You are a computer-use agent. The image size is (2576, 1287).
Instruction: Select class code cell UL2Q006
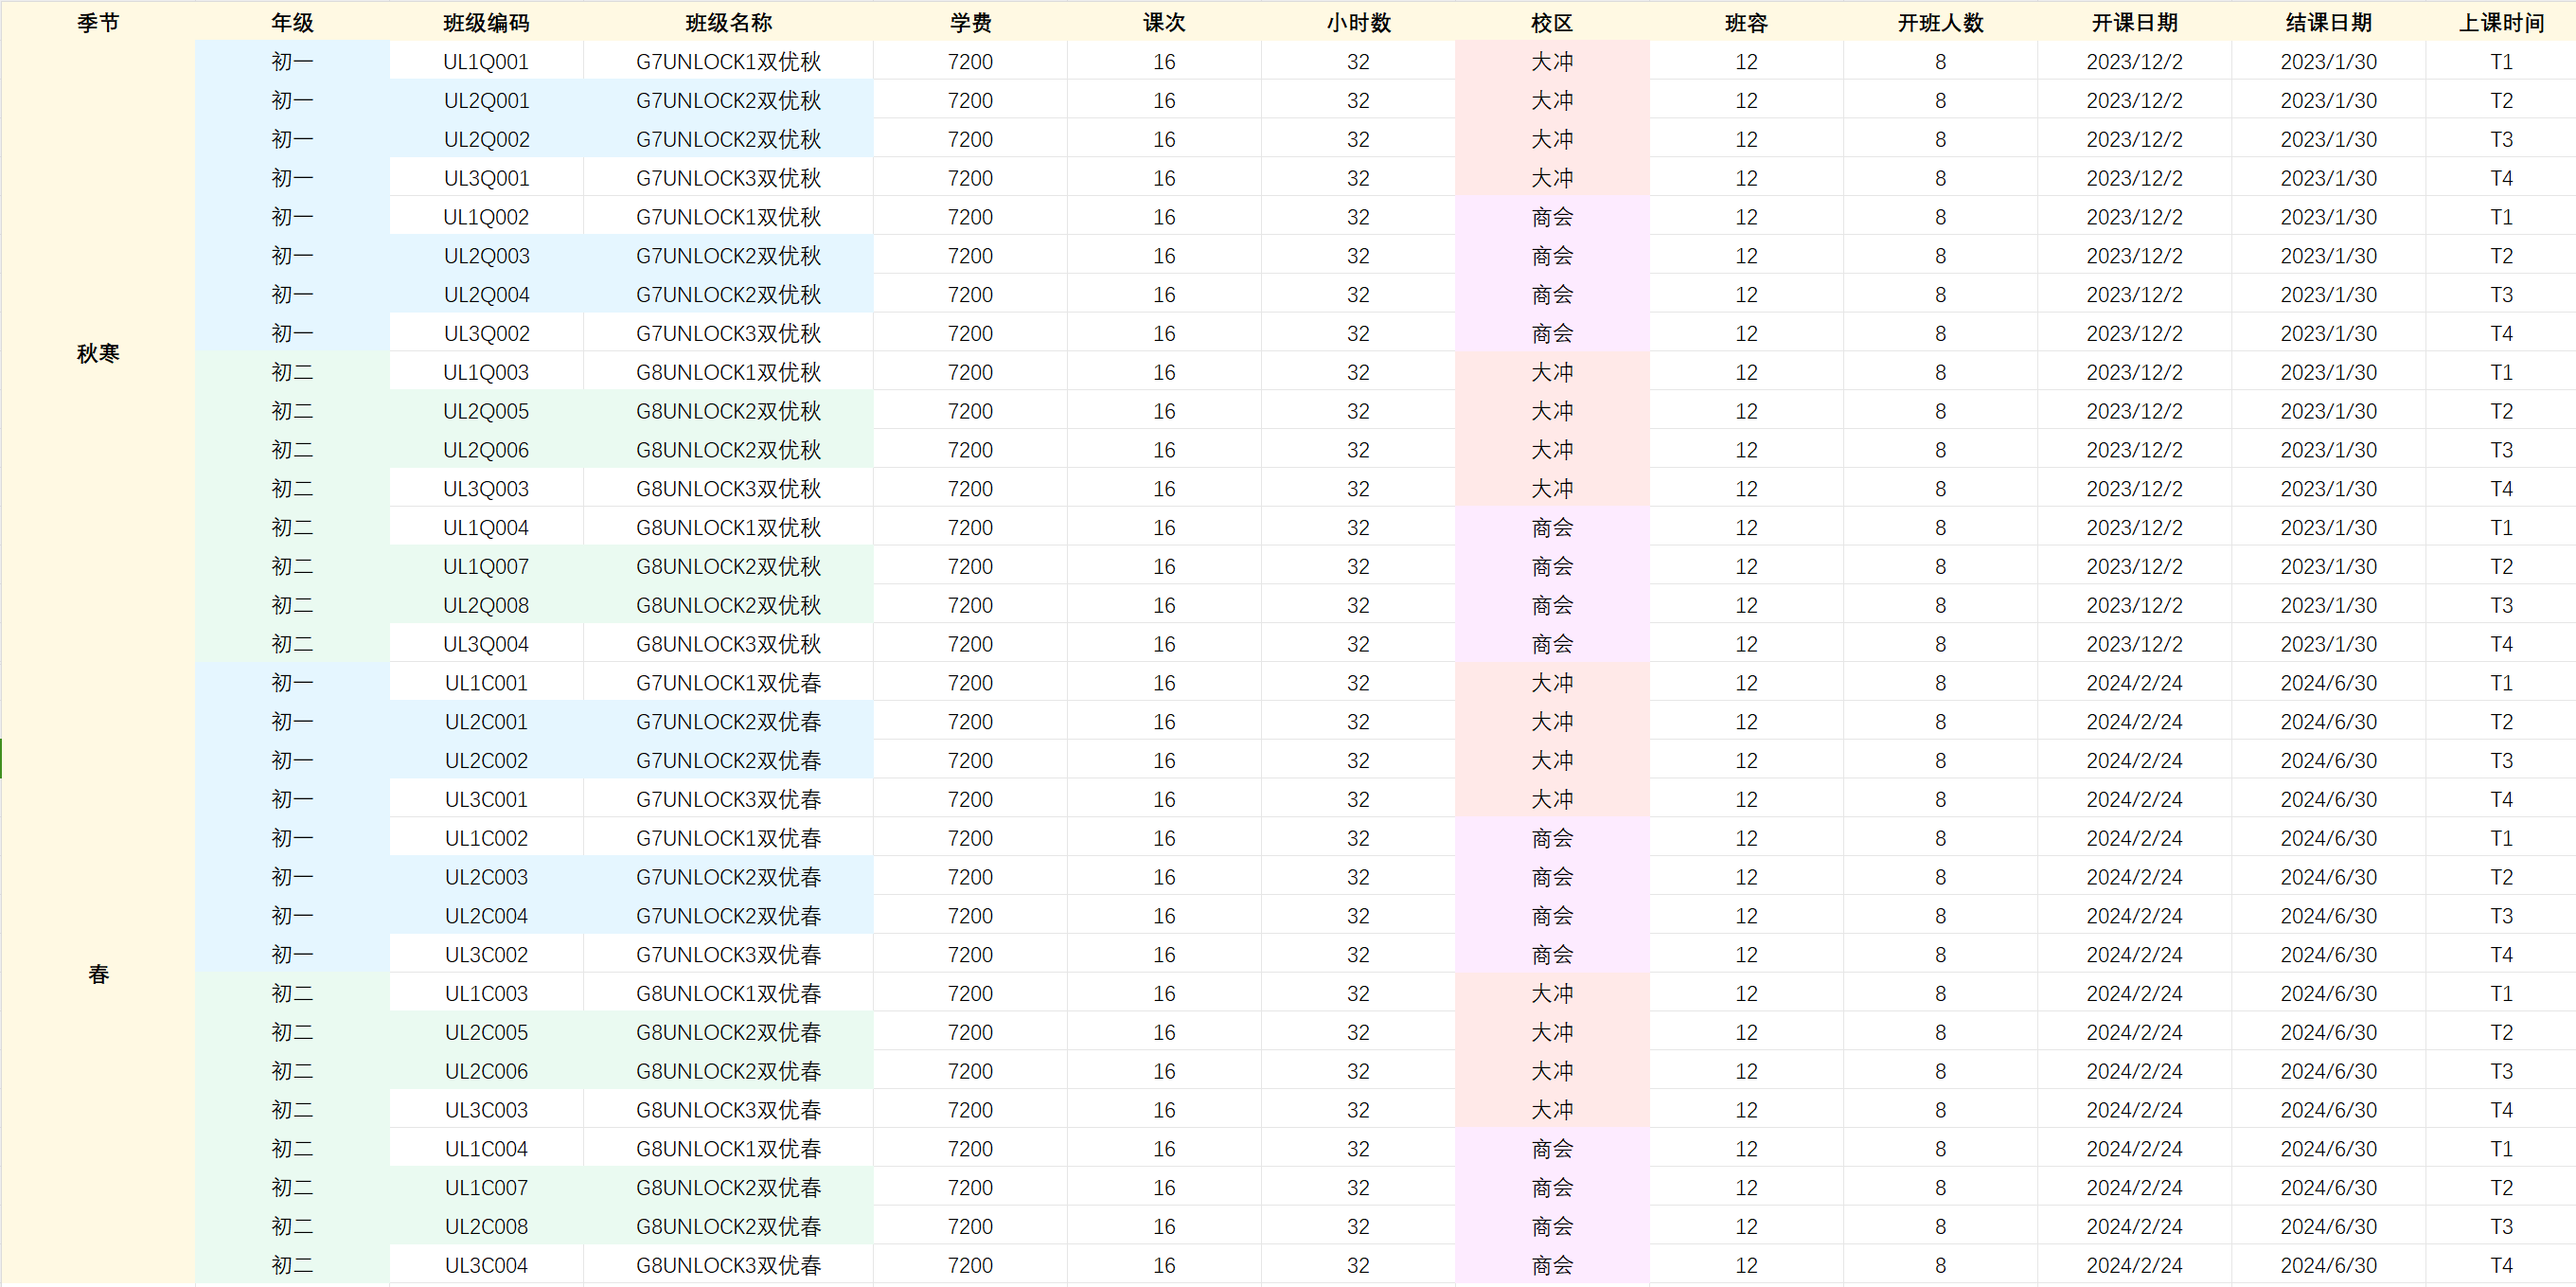click(x=486, y=450)
